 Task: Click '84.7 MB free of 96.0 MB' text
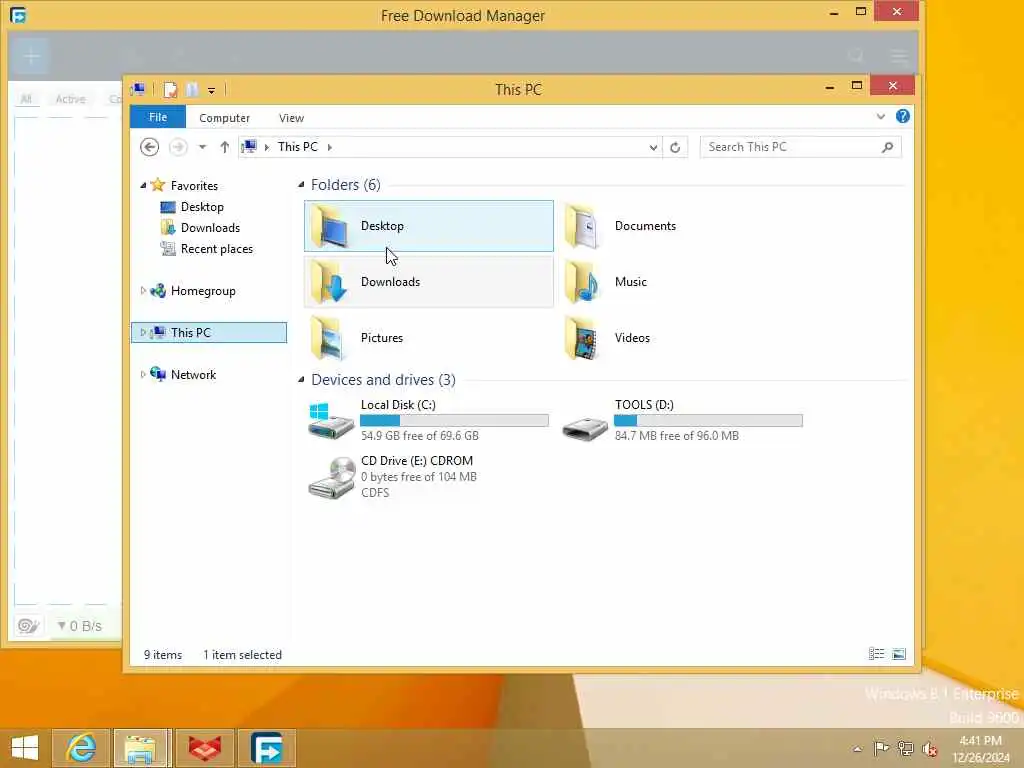click(x=677, y=436)
